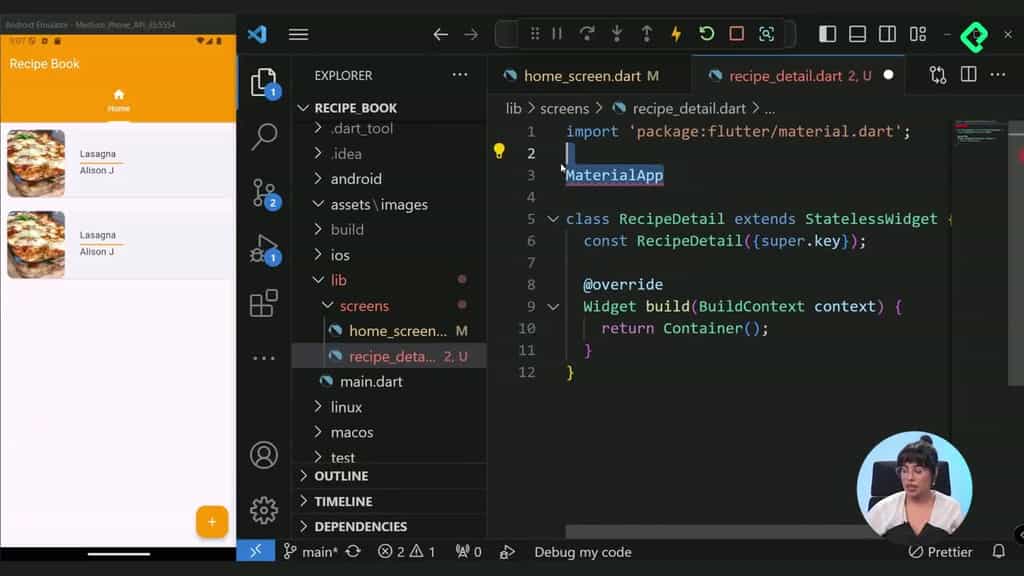Trigger Flutter Hot Reload lightning icon
Screen dimensions: 1024x576
pyautogui.click(x=676, y=33)
